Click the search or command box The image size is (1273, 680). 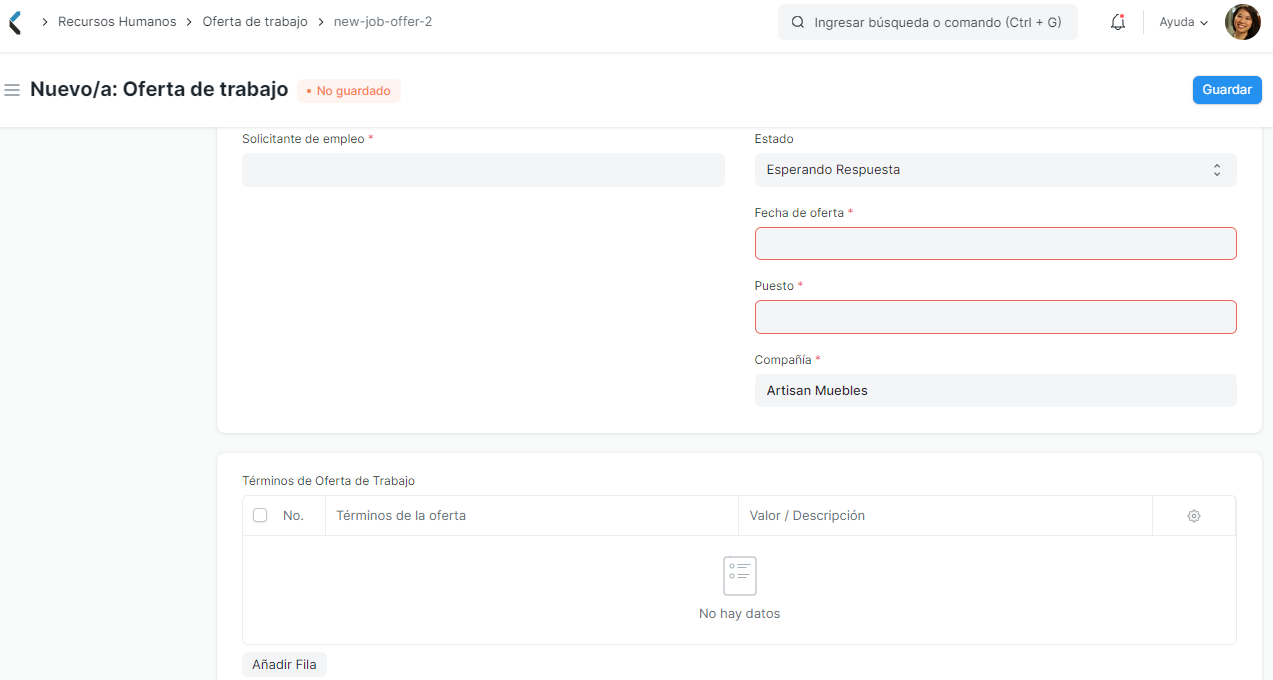pos(928,22)
